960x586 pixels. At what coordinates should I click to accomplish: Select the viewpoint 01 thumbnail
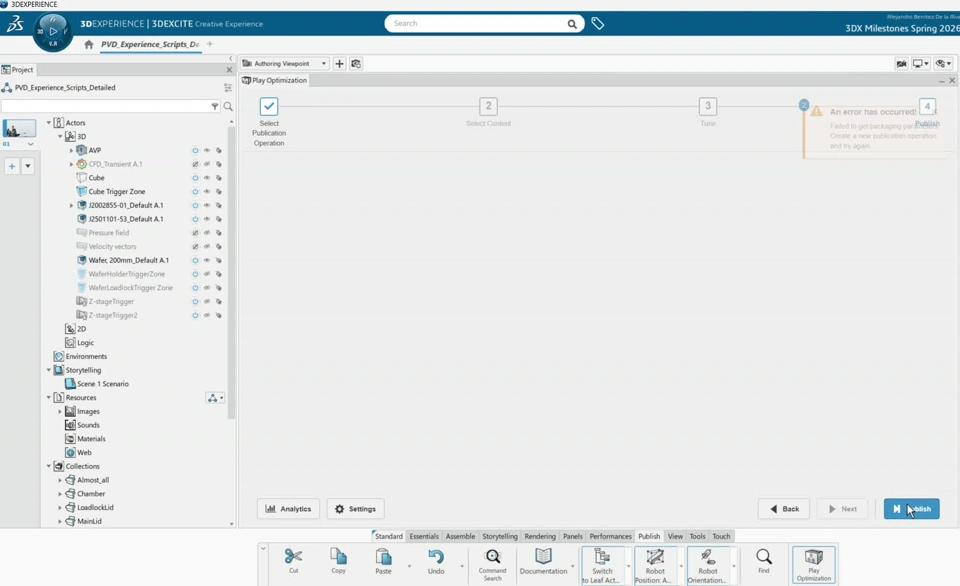19,129
